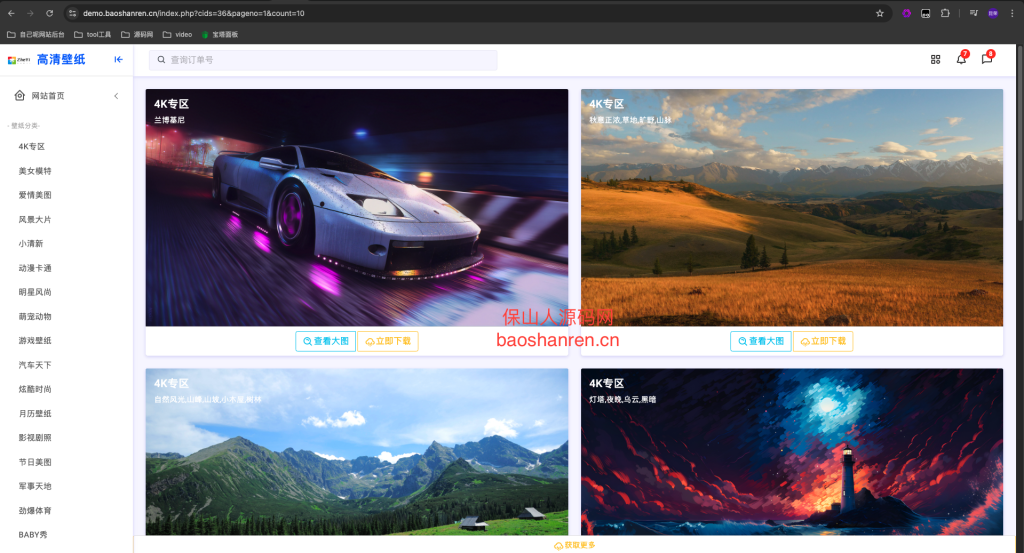Viewport: 1024px width, 553px height.
Task: Open the 萌宠动物 category
Action: click(x=35, y=317)
